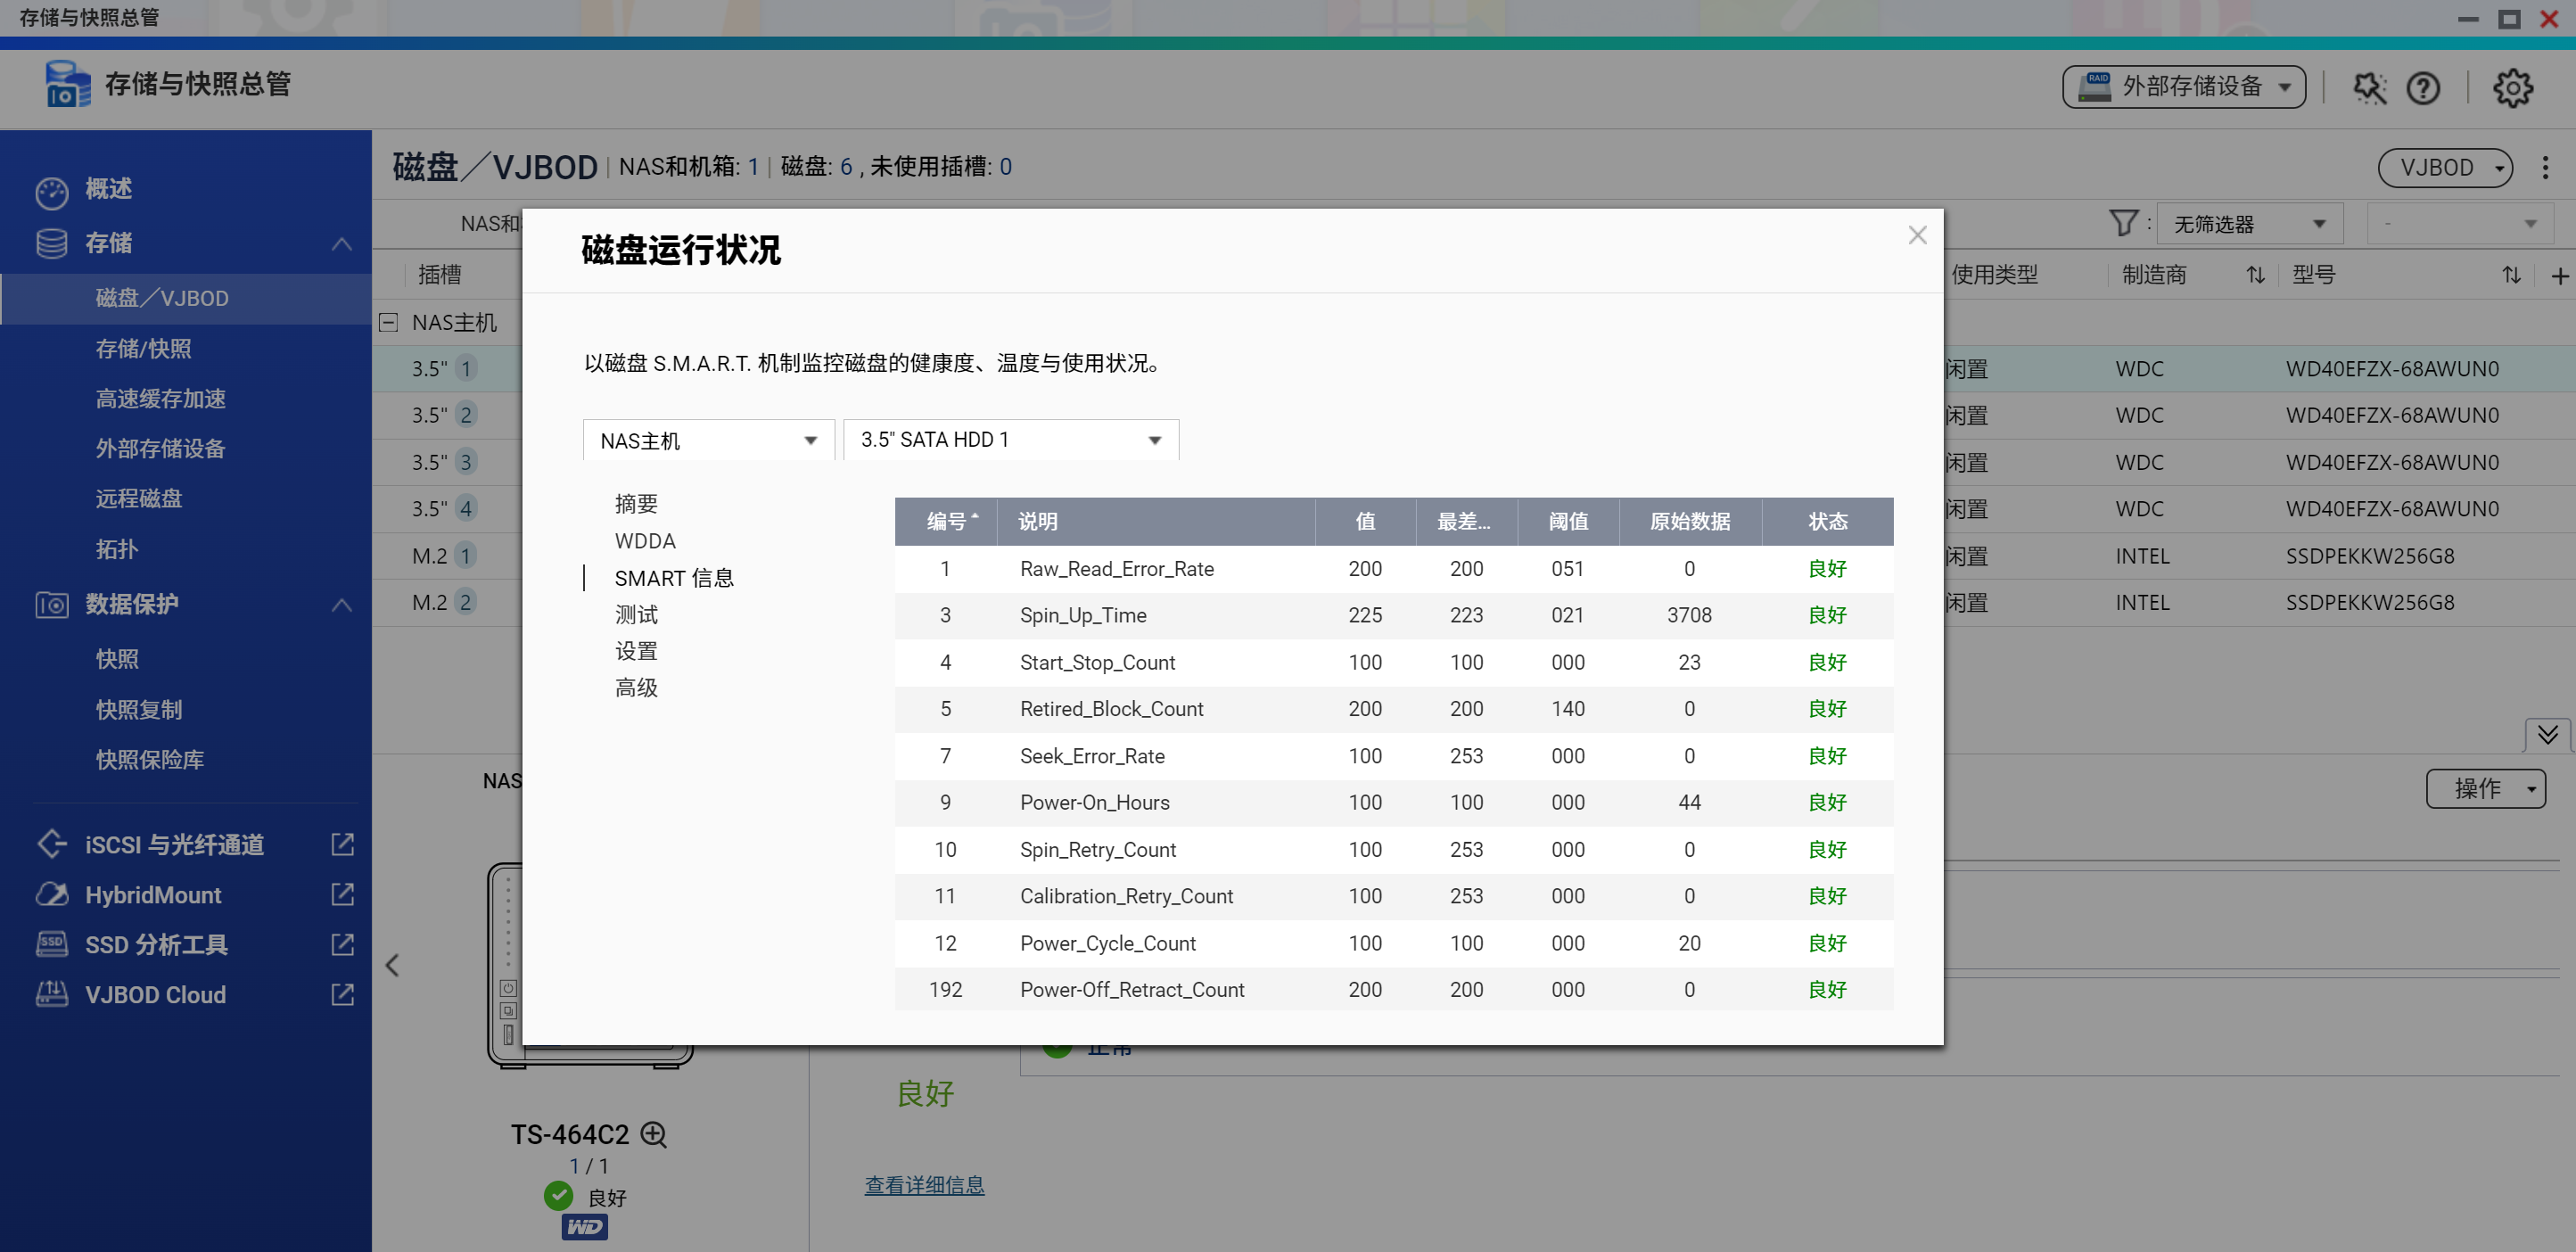Switch to the 摘要 tab
The height and width of the screenshot is (1252, 2576).
pos(636,504)
